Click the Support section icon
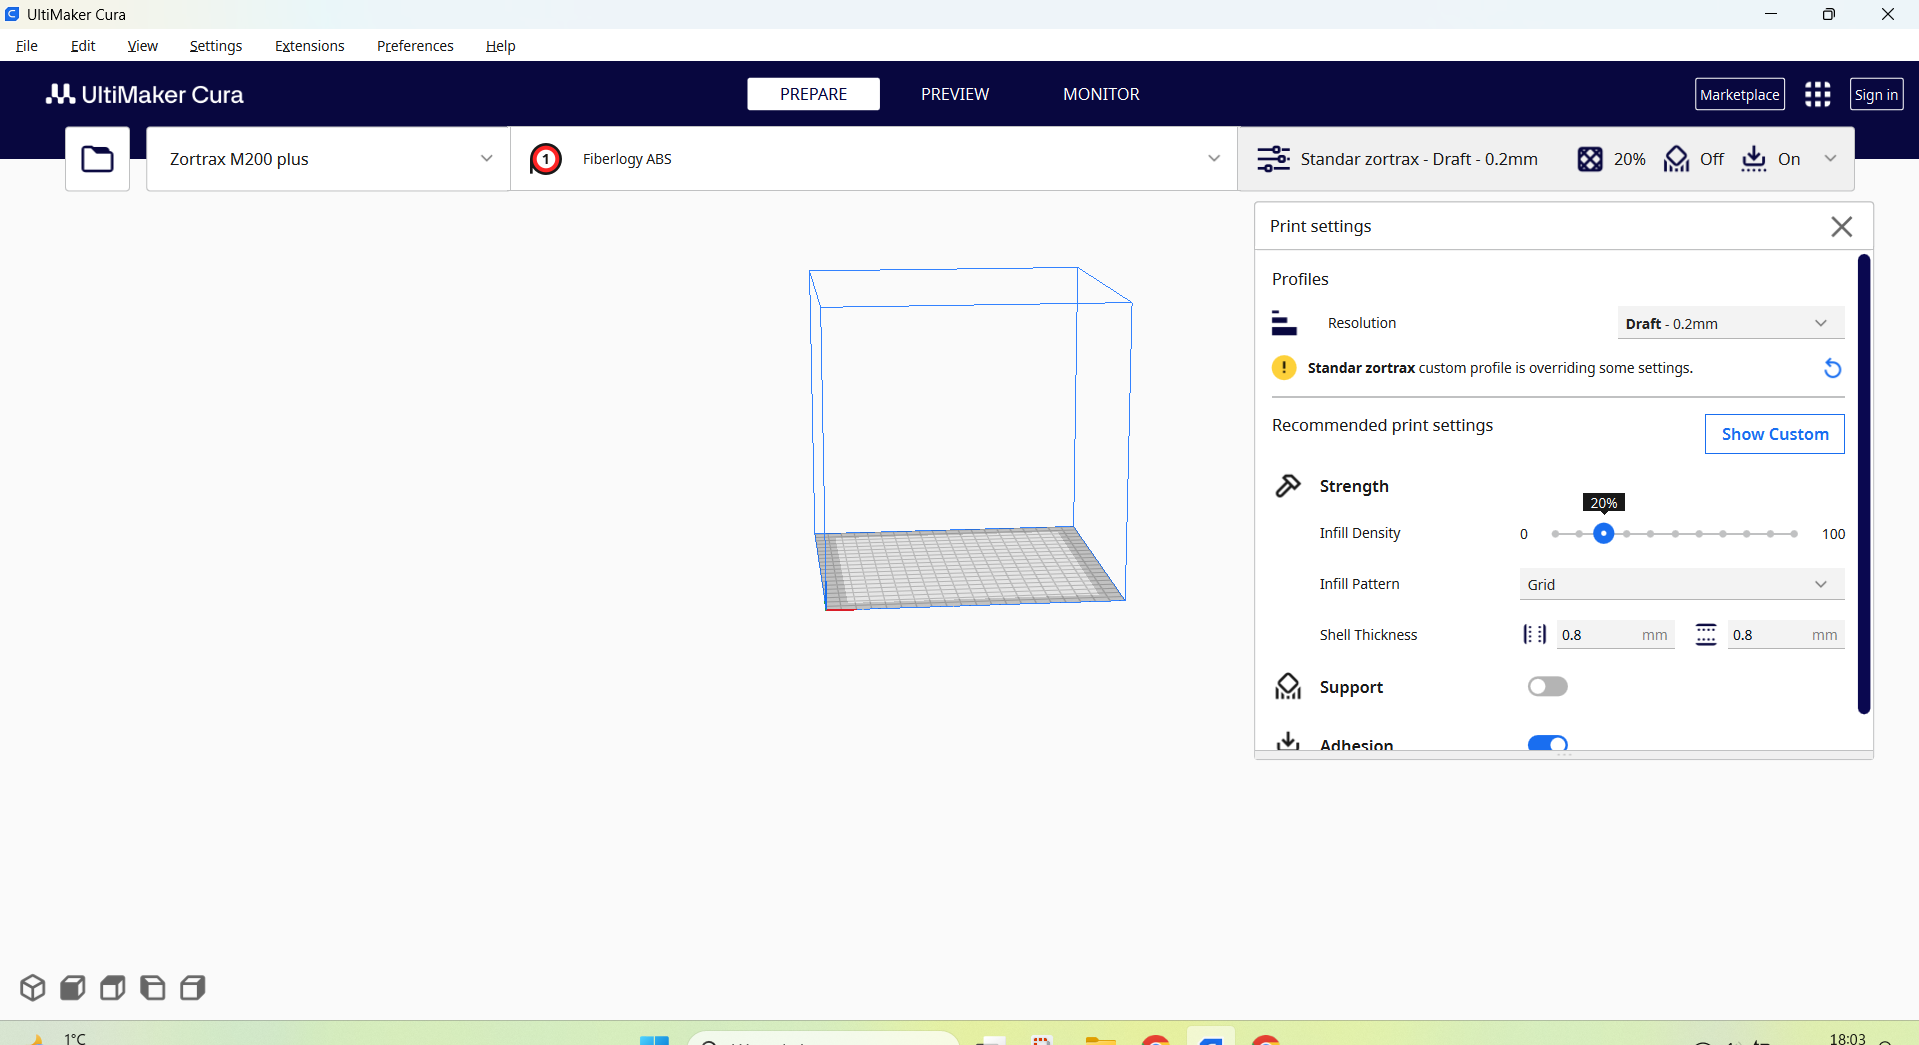The height and width of the screenshot is (1045, 1919). click(x=1288, y=687)
